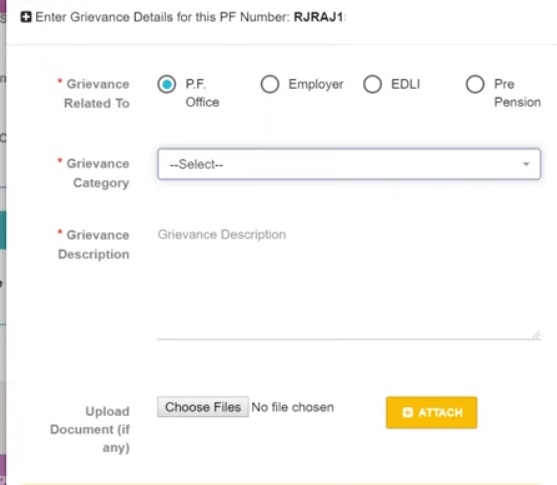Click the caret arrow of the category select box
This screenshot has width=557, height=485.
coord(526,164)
